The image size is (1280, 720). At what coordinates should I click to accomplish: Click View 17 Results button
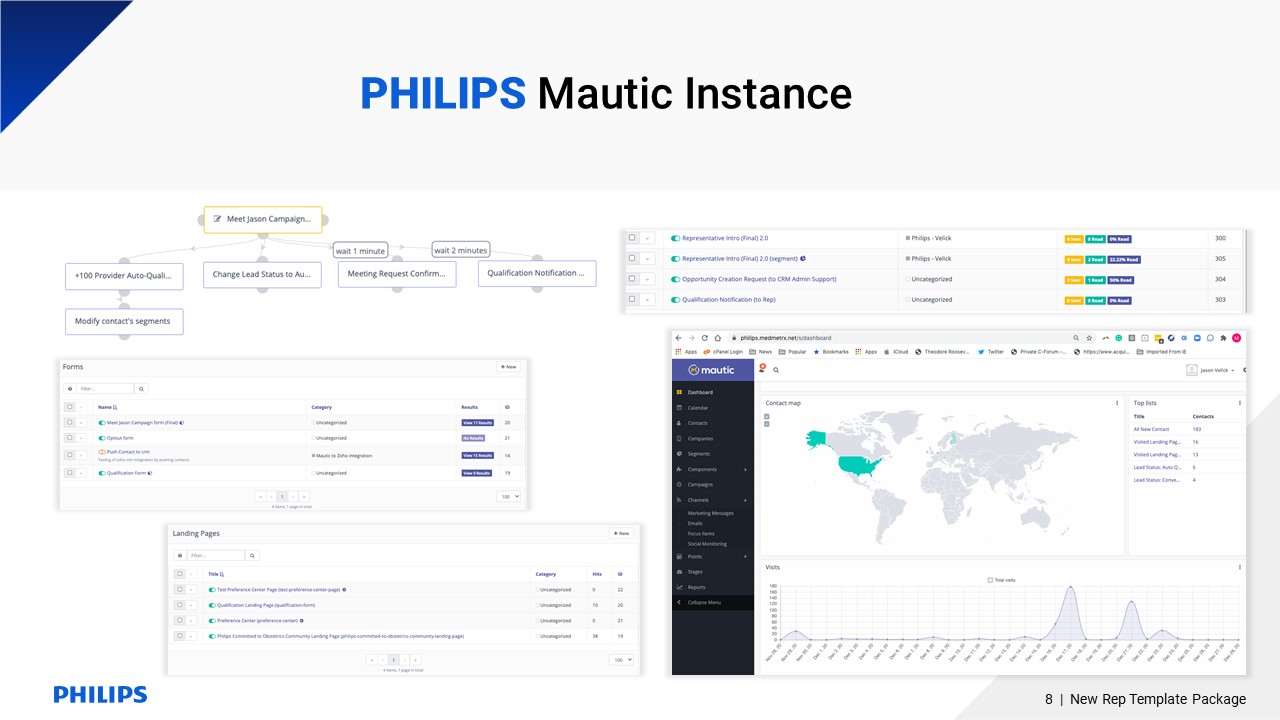click(477, 423)
